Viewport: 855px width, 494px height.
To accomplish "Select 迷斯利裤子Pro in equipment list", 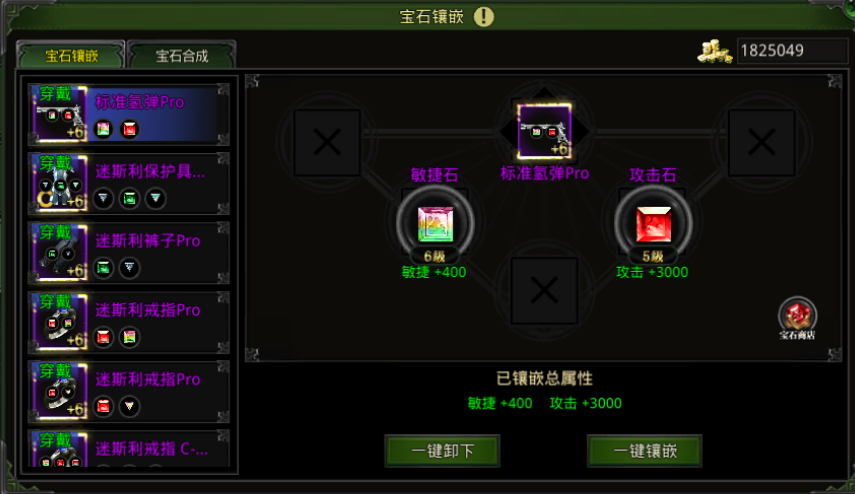I will tap(129, 253).
